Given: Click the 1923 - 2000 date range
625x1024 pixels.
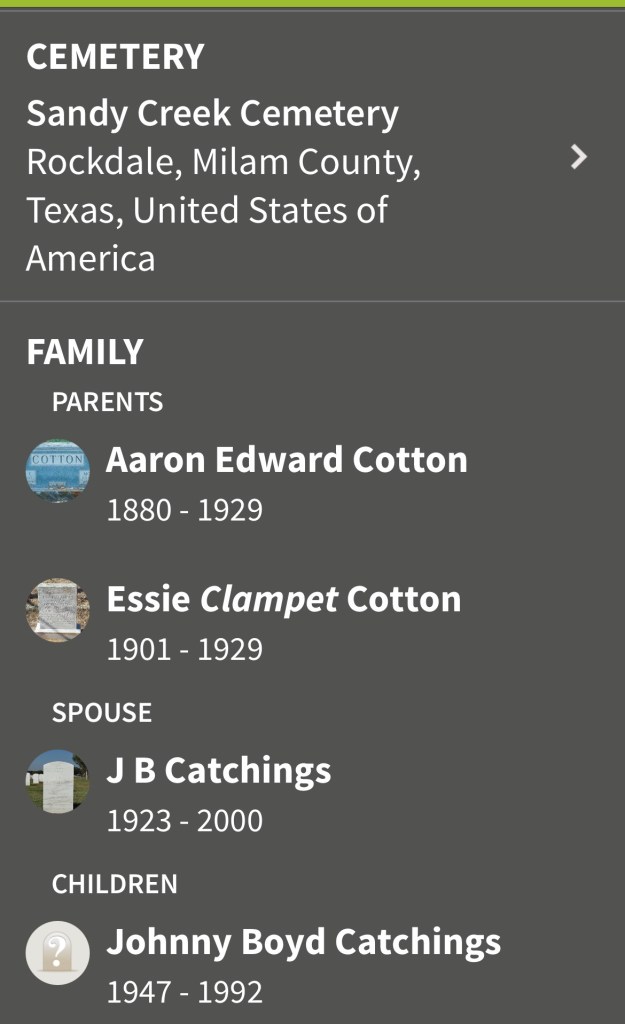Looking at the screenshot, I should pyautogui.click(x=185, y=821).
